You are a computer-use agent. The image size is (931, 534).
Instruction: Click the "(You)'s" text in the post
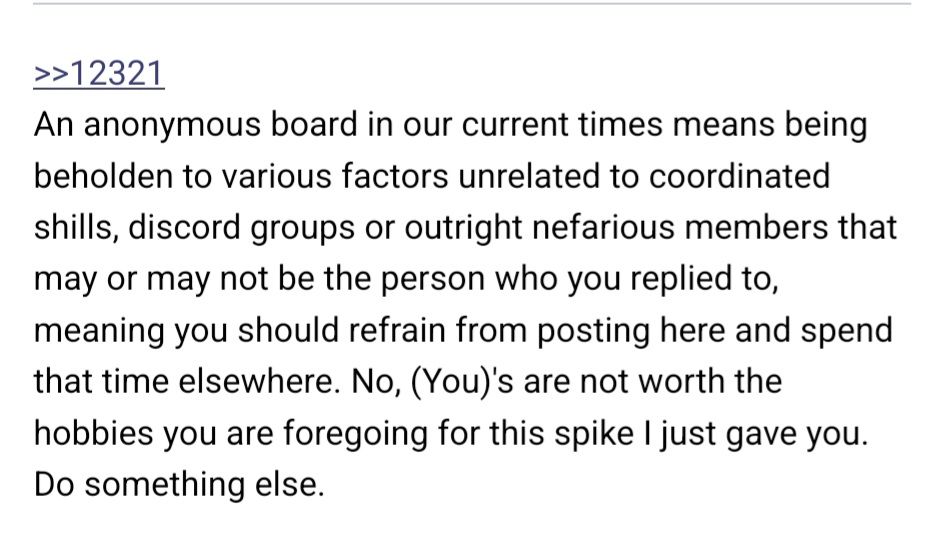(x=455, y=381)
